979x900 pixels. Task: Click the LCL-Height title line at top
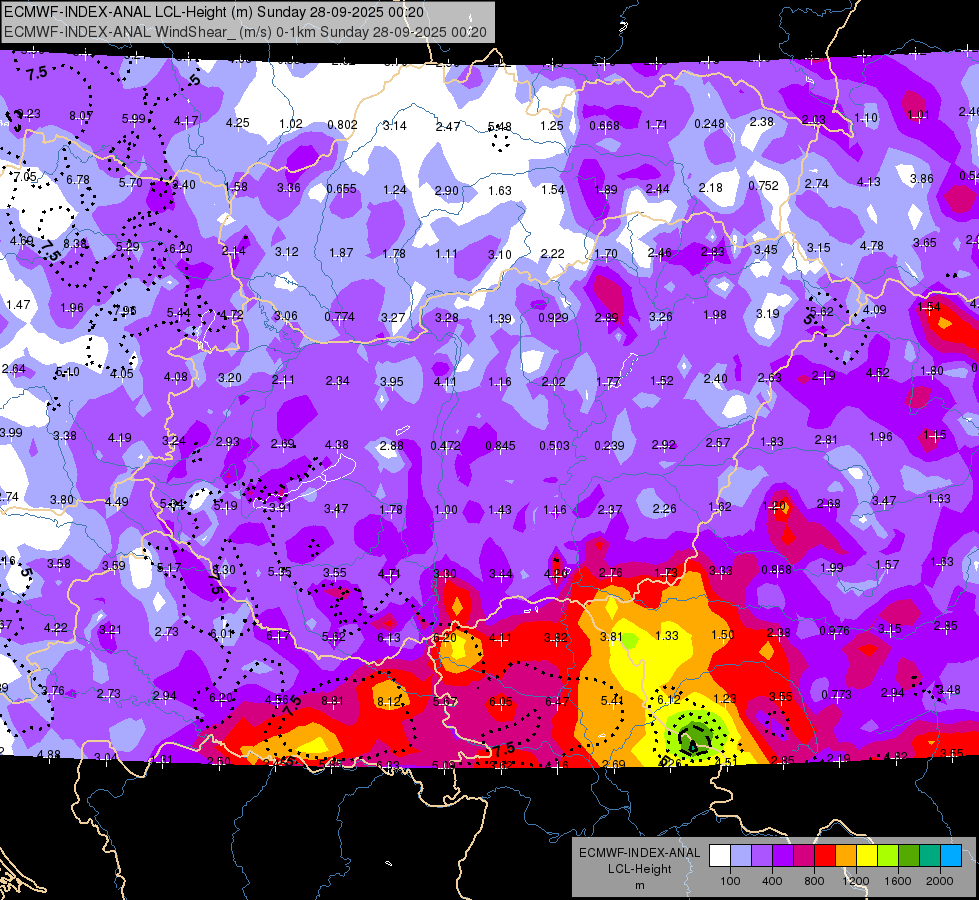[214, 12]
